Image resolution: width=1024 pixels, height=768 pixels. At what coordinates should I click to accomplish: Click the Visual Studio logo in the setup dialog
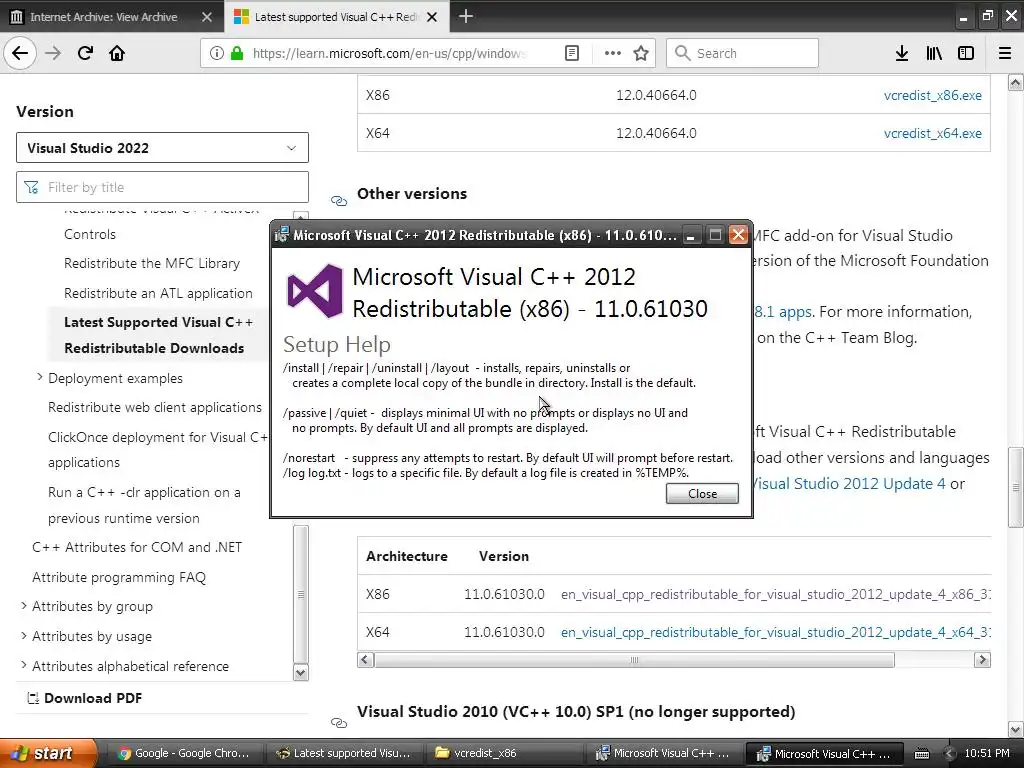pos(315,291)
